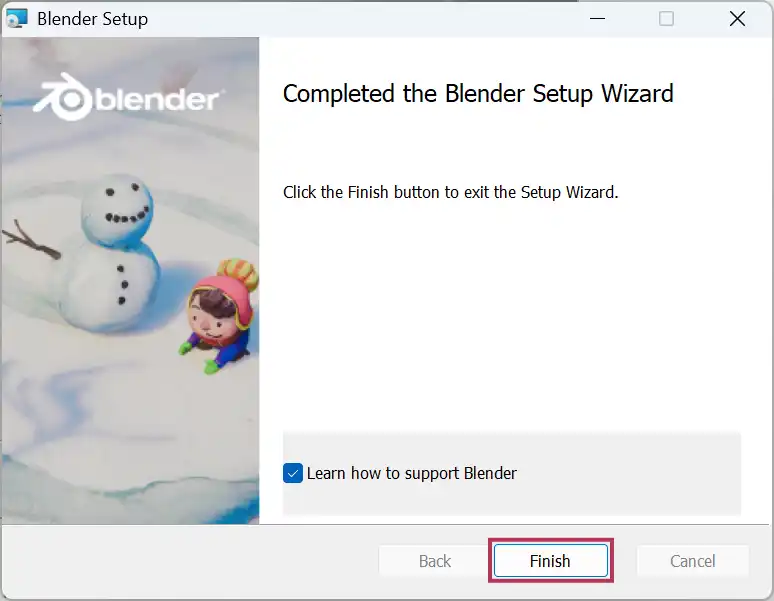Click the greyed-out maximize window icon

666,19
